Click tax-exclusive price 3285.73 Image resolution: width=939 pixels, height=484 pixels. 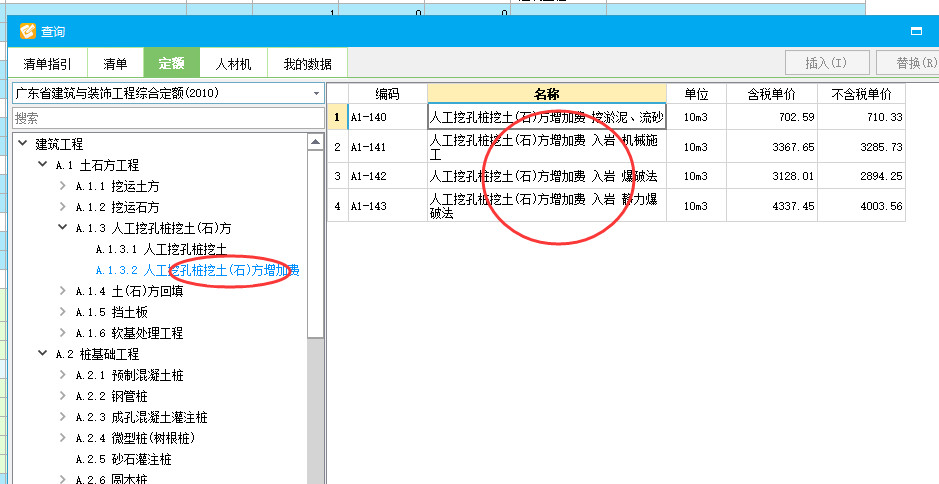(881, 147)
